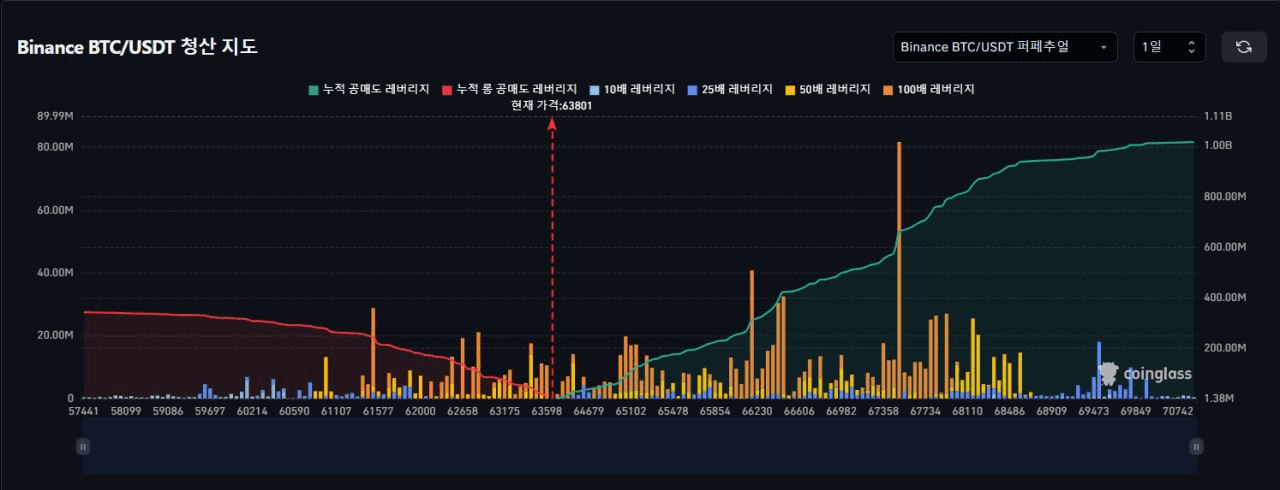
Task: Click the 70742 price axis label
Action: pyautogui.click(x=1178, y=411)
